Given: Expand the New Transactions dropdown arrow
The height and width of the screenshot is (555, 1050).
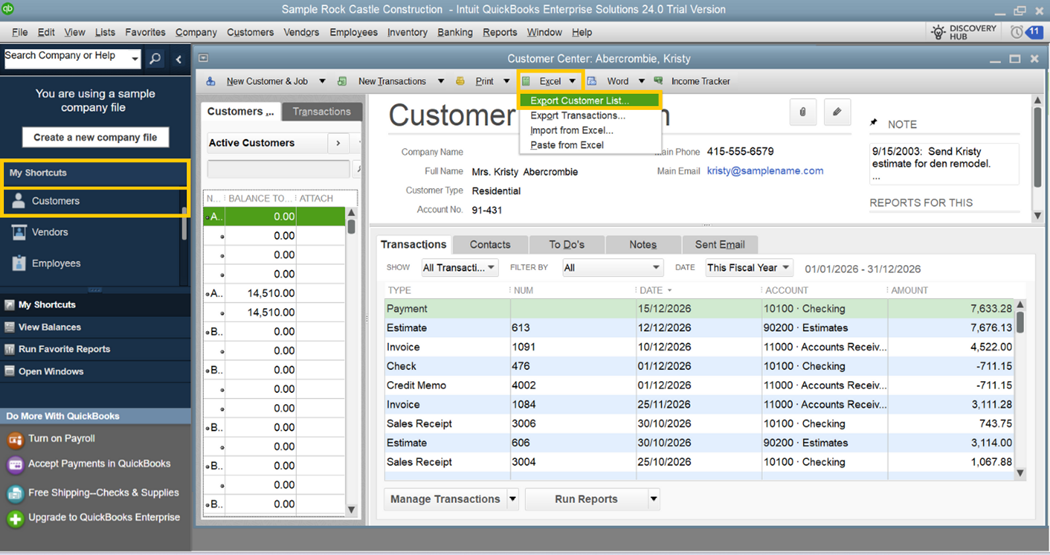Looking at the screenshot, I should tap(441, 81).
